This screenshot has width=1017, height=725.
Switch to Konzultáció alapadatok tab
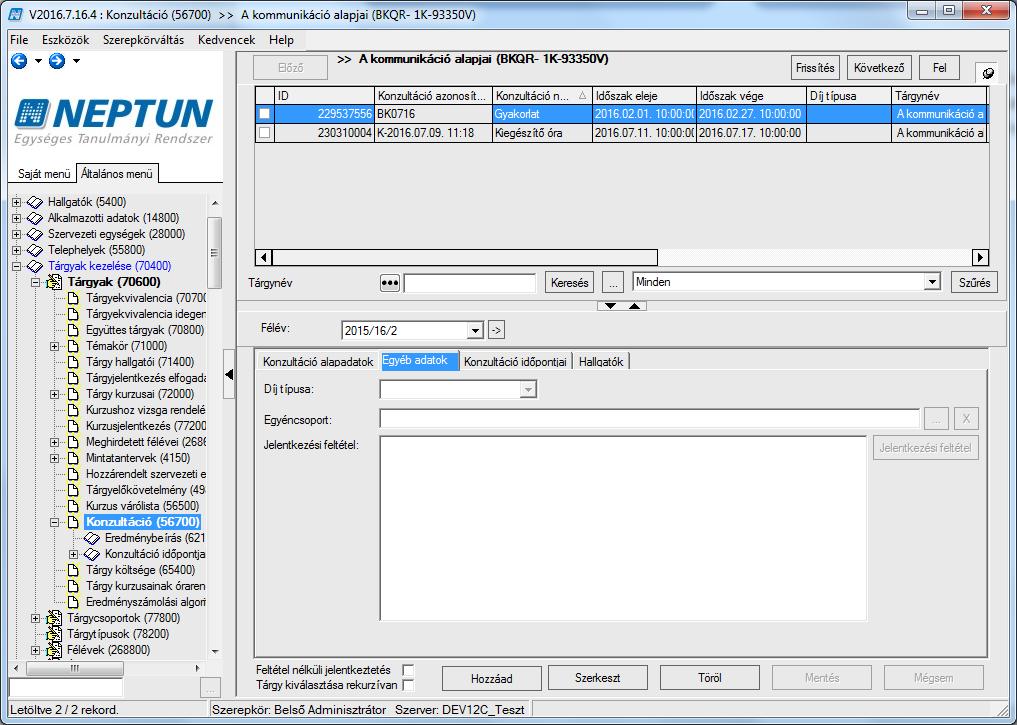point(318,362)
